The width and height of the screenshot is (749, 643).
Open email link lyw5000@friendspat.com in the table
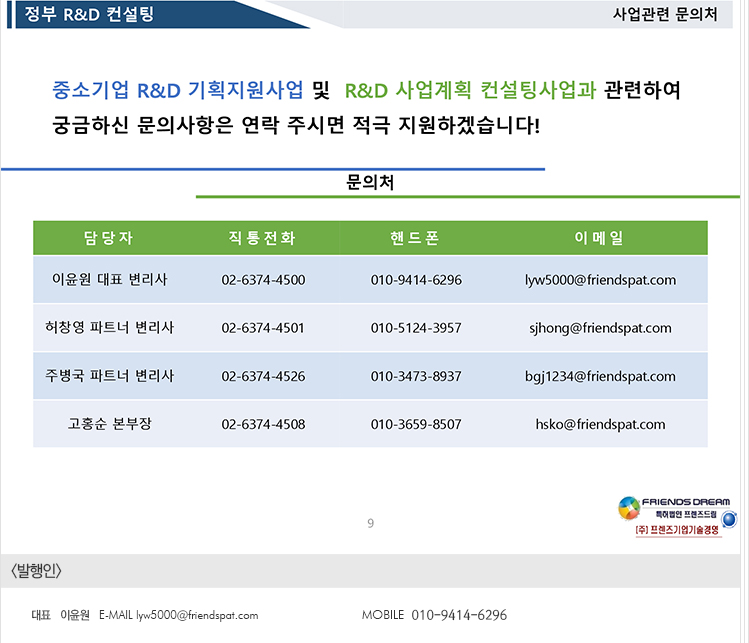[x=600, y=280]
